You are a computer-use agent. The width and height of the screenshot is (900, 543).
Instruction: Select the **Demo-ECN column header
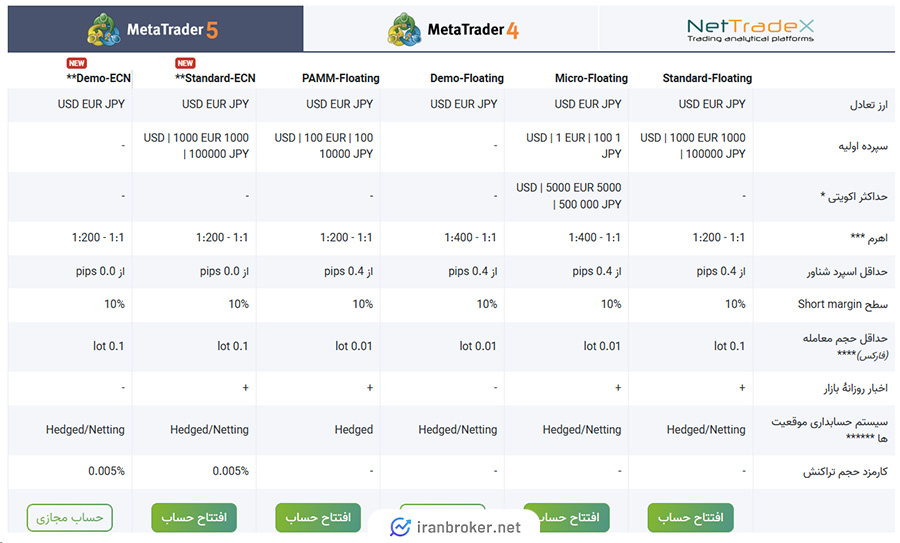click(x=99, y=78)
